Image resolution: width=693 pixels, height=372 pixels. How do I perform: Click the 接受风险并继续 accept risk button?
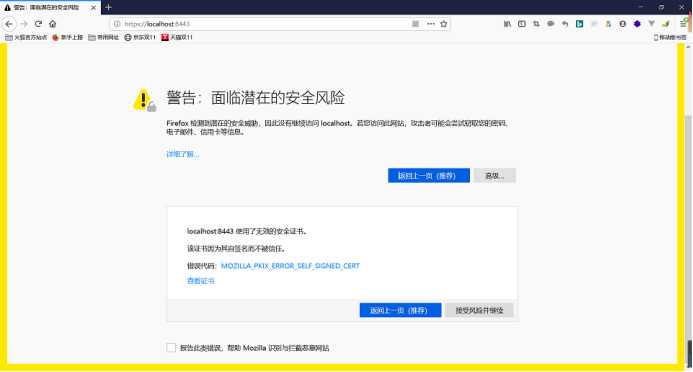(x=480, y=310)
